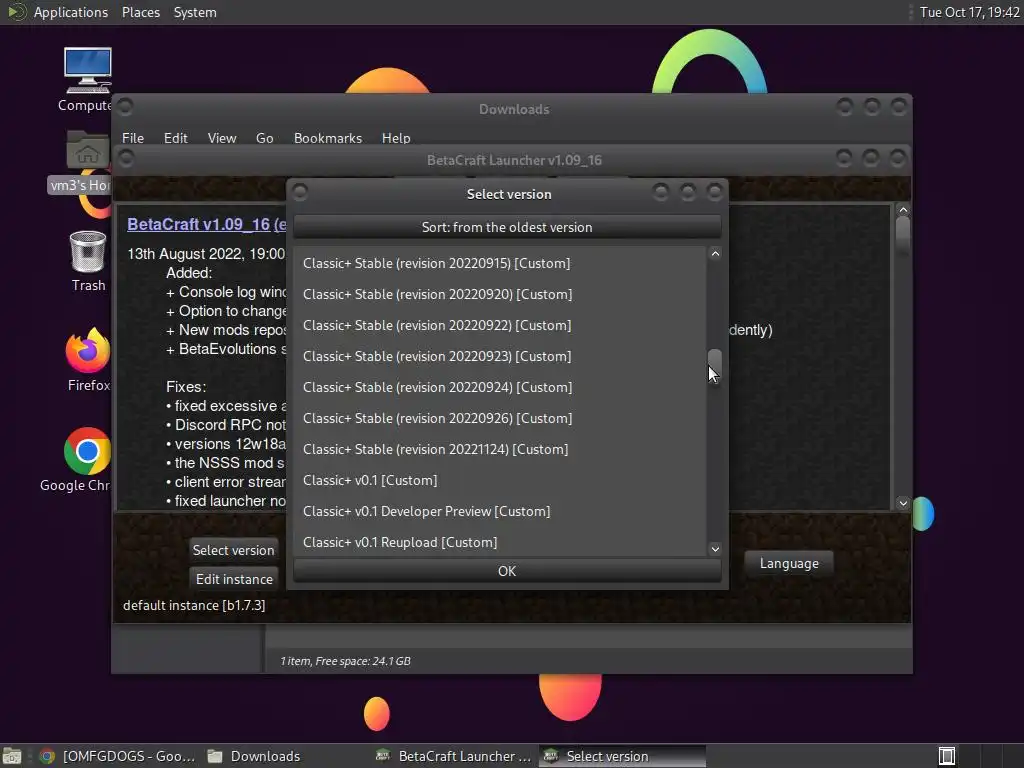
Task: Toggle the sort order button 'from the oldest version'
Action: coord(507,227)
